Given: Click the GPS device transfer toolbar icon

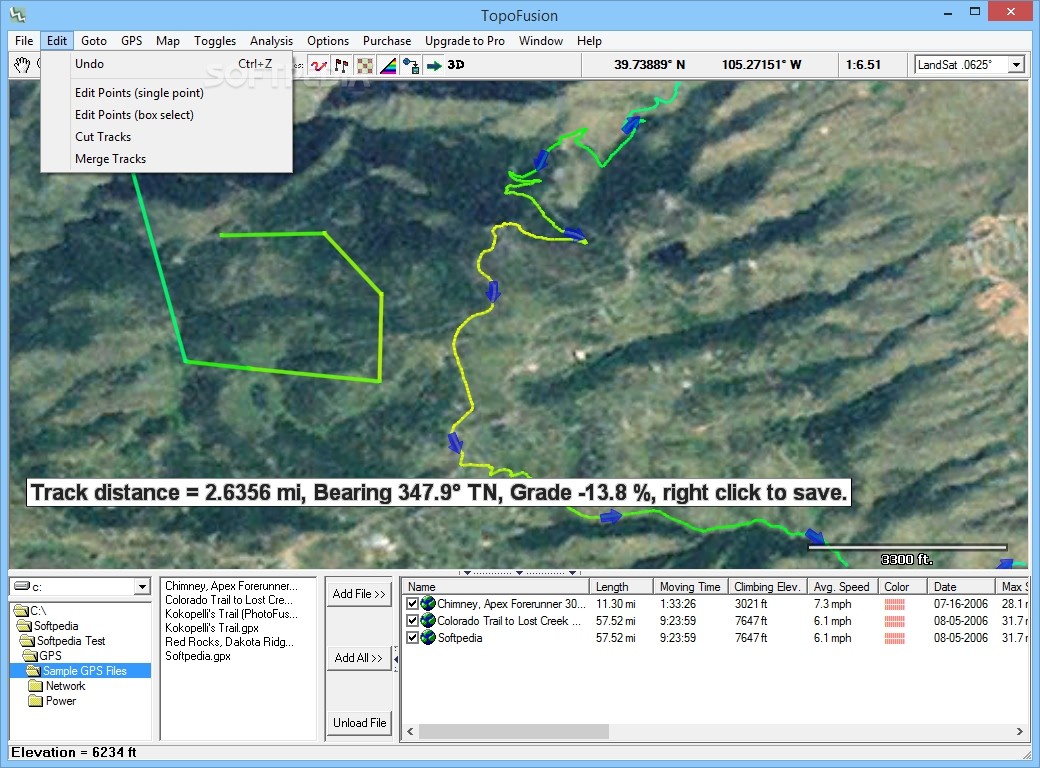Looking at the screenshot, I should point(411,66).
